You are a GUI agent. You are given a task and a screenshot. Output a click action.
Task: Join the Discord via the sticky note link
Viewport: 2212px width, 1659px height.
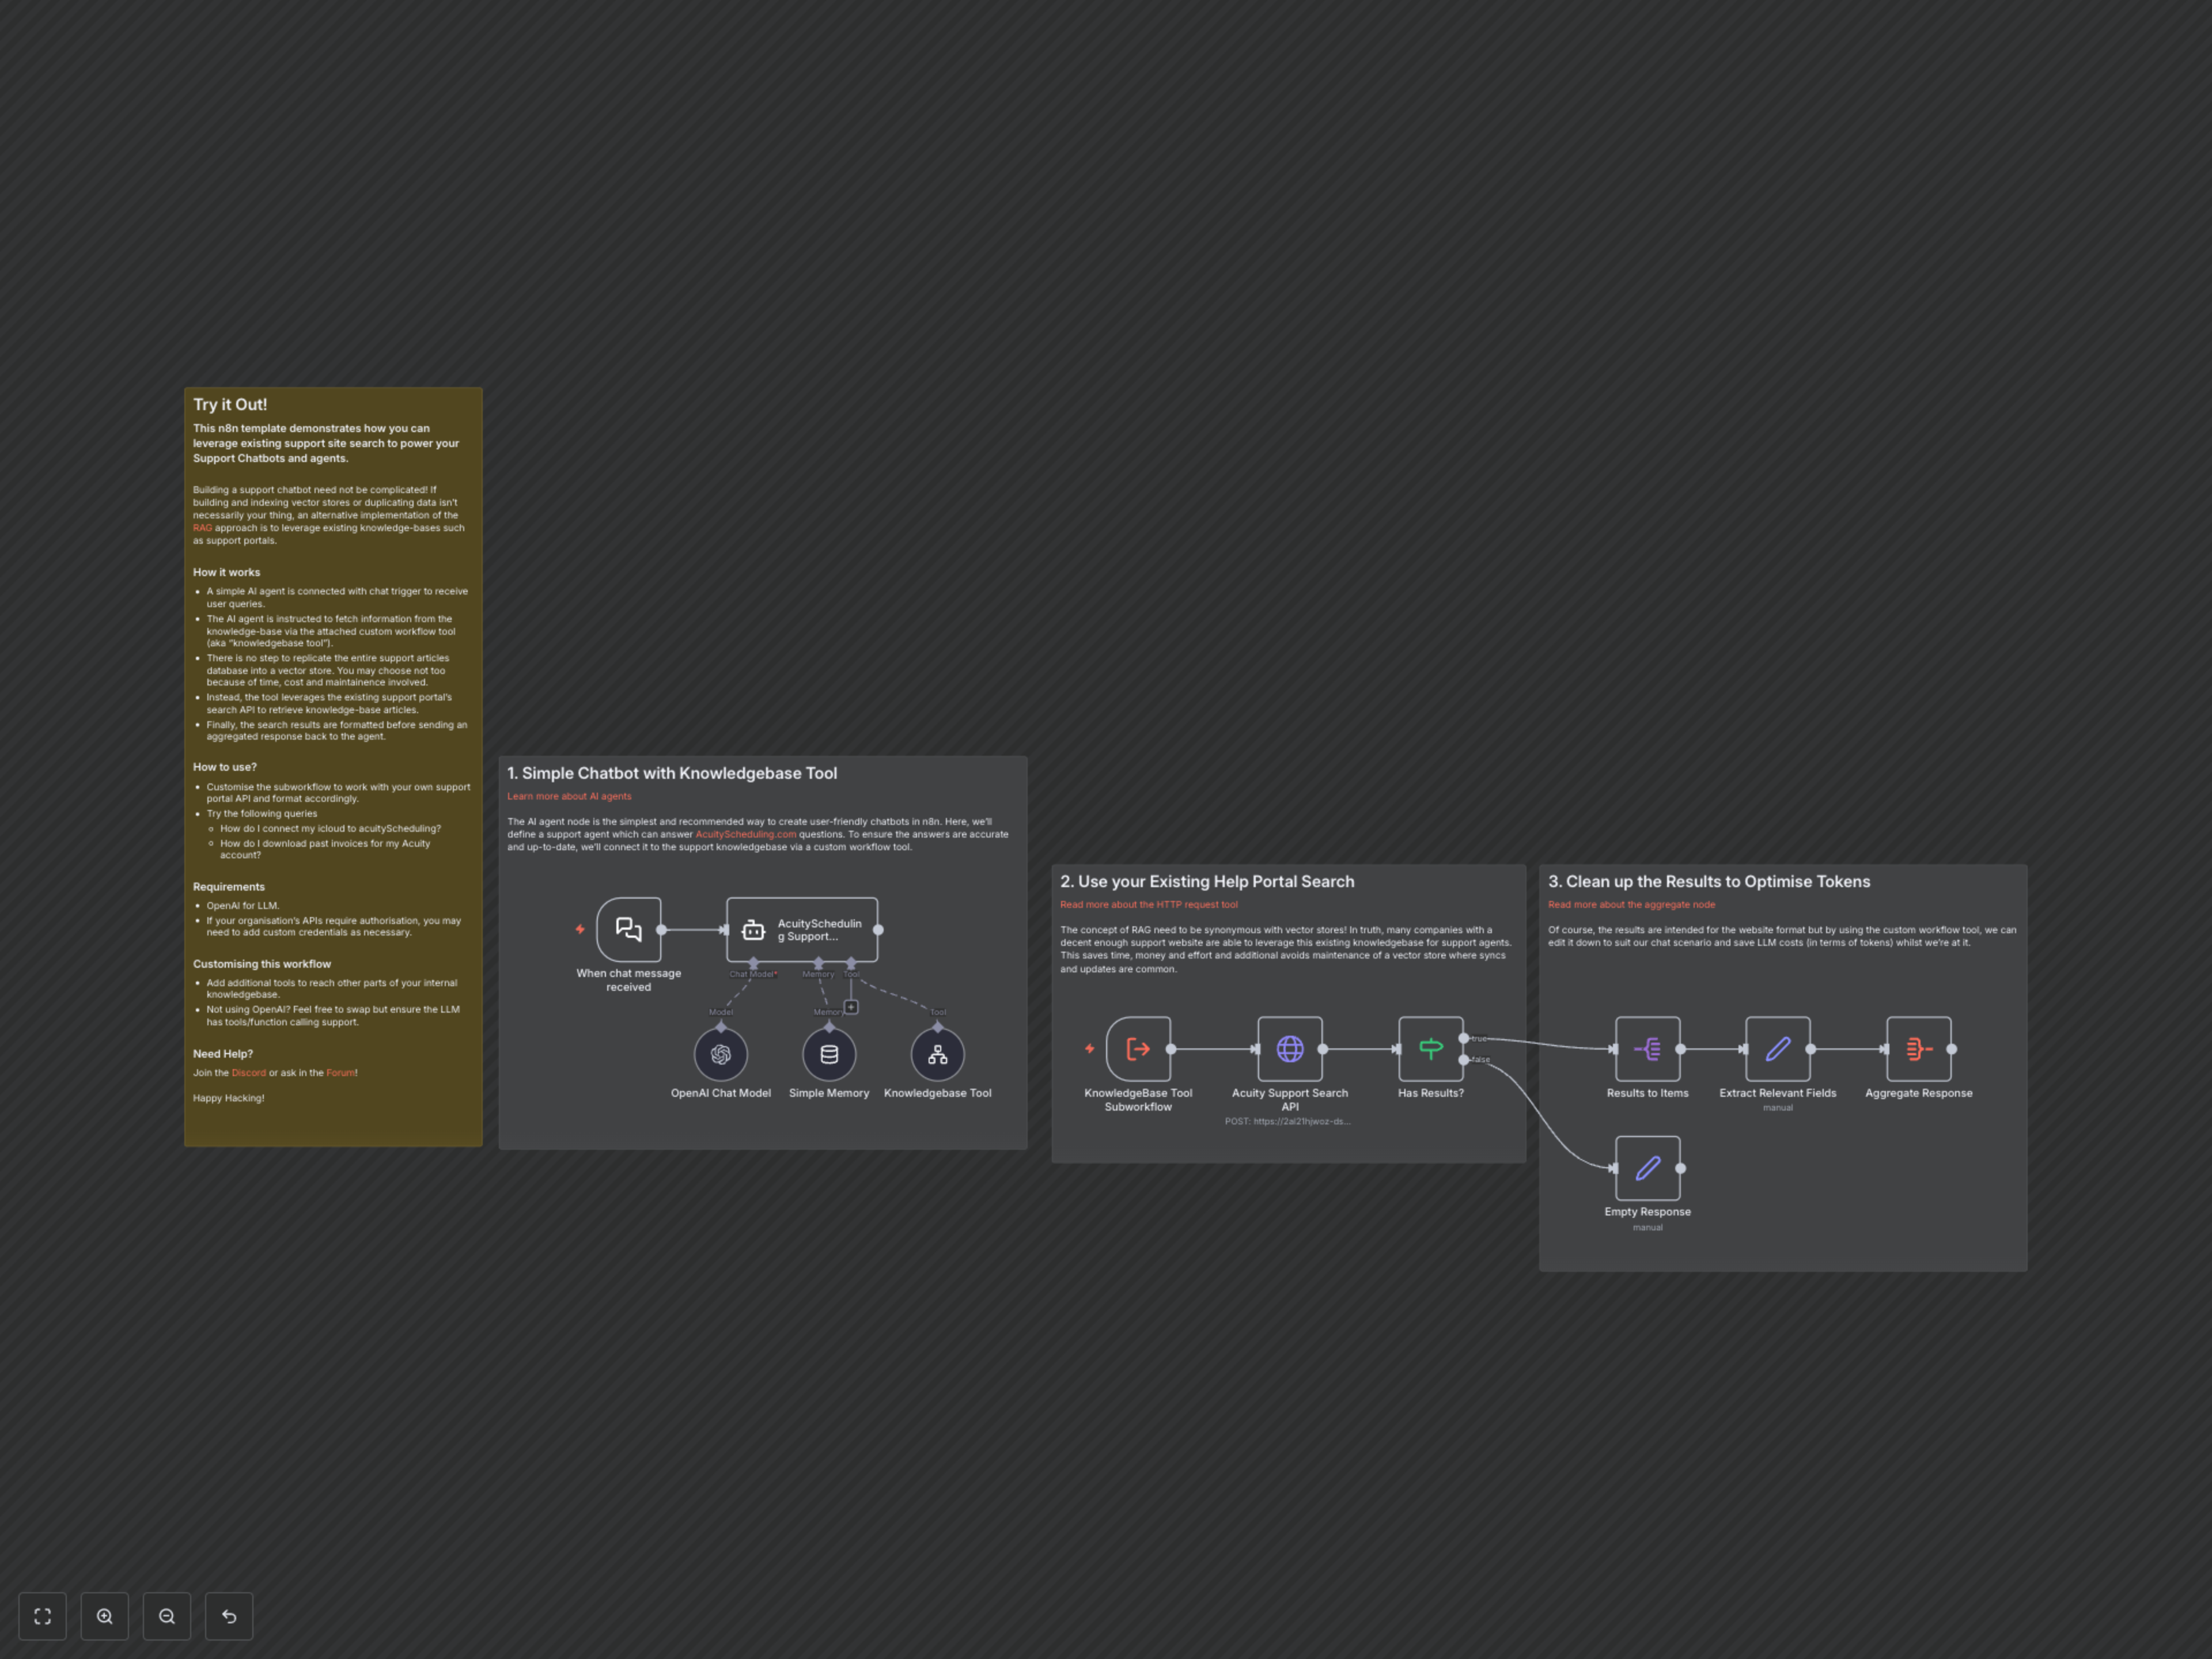pos(249,1072)
